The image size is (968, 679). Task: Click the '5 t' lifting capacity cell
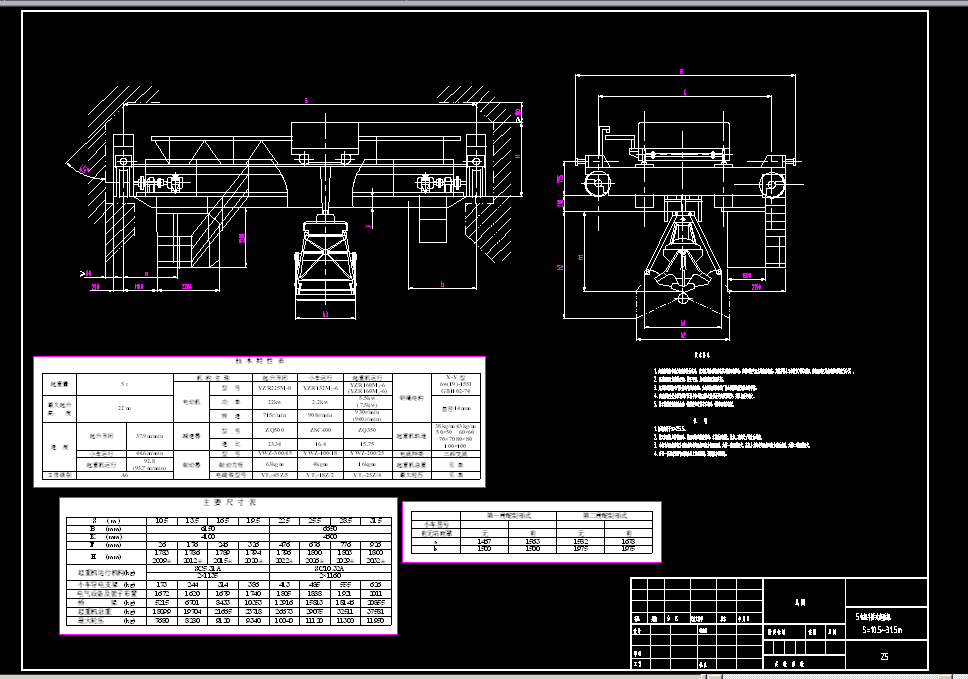(x=125, y=384)
